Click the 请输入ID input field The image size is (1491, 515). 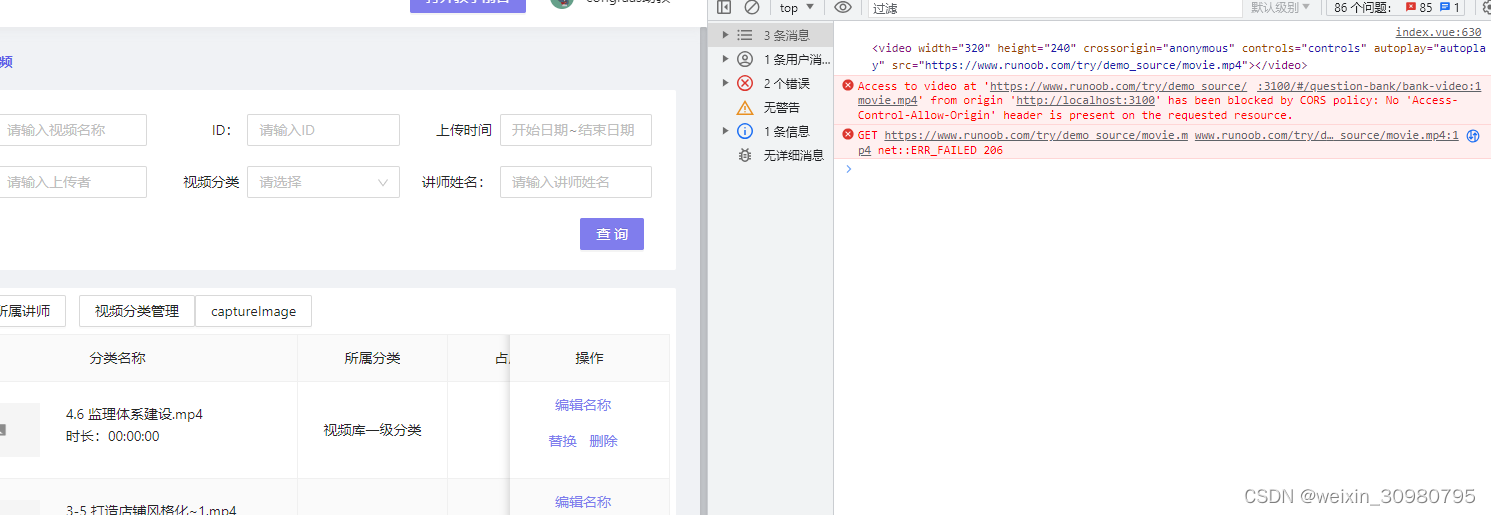point(323,130)
